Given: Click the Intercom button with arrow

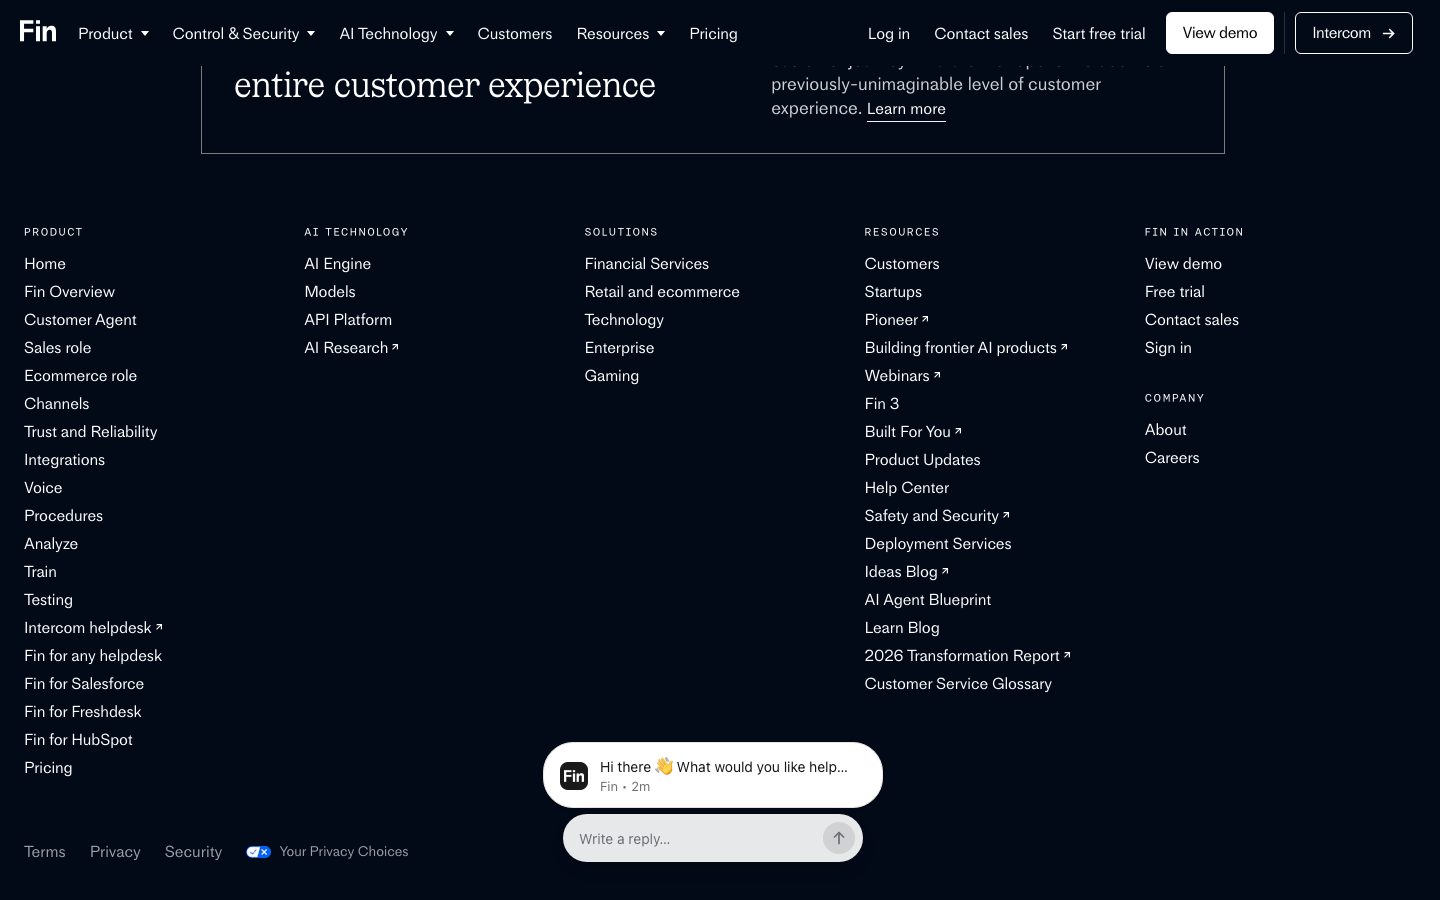Looking at the screenshot, I should point(1353,33).
